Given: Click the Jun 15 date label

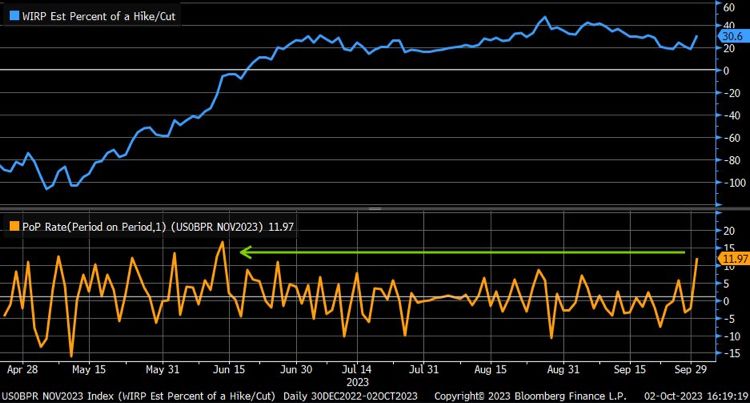Looking at the screenshot, I should click(229, 368).
